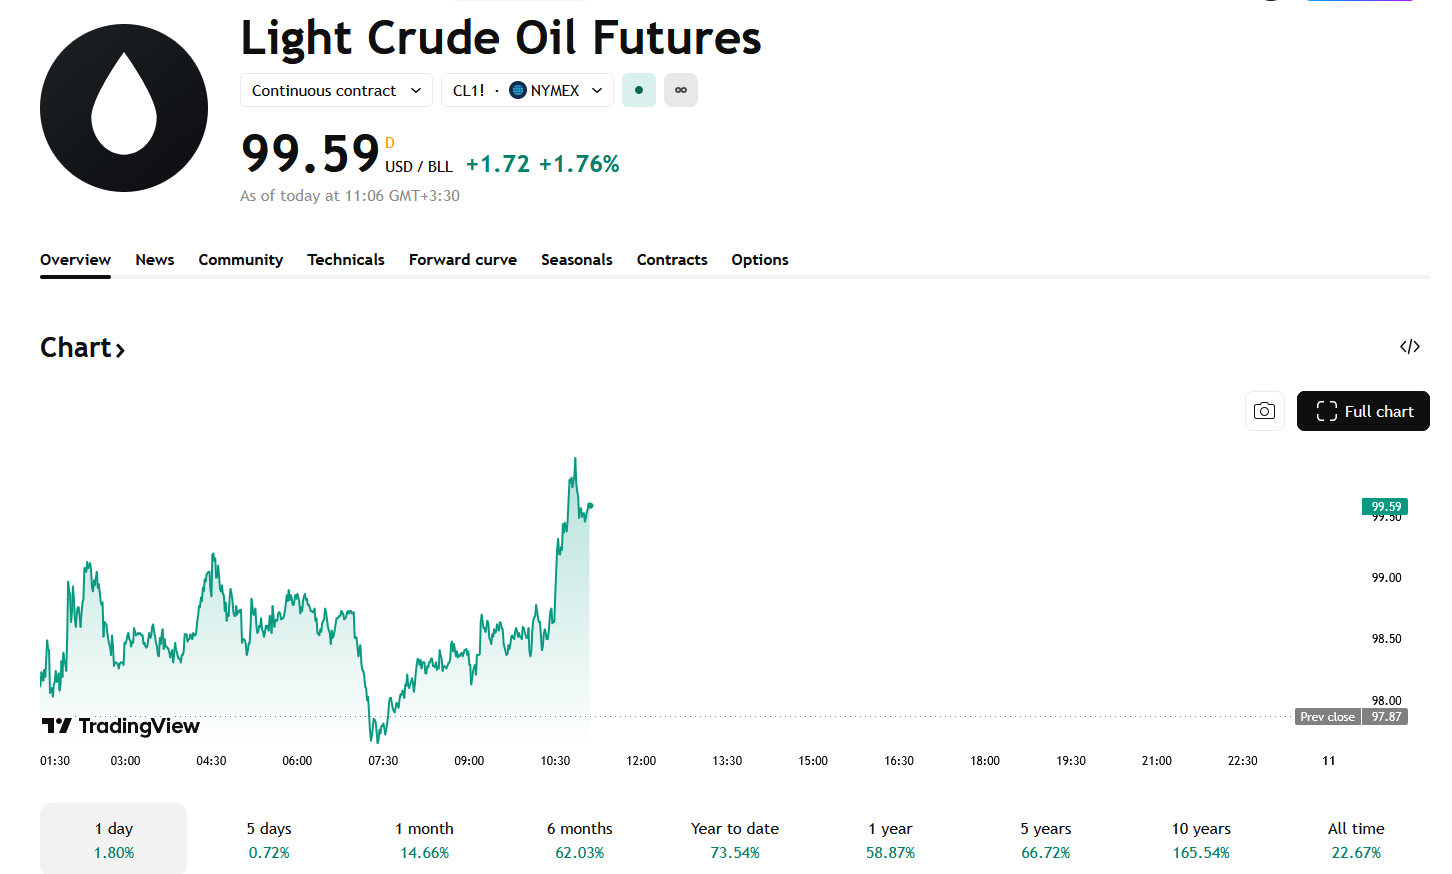Select the 1 month range
Viewport: 1452px width, 874px height.
[x=424, y=839]
